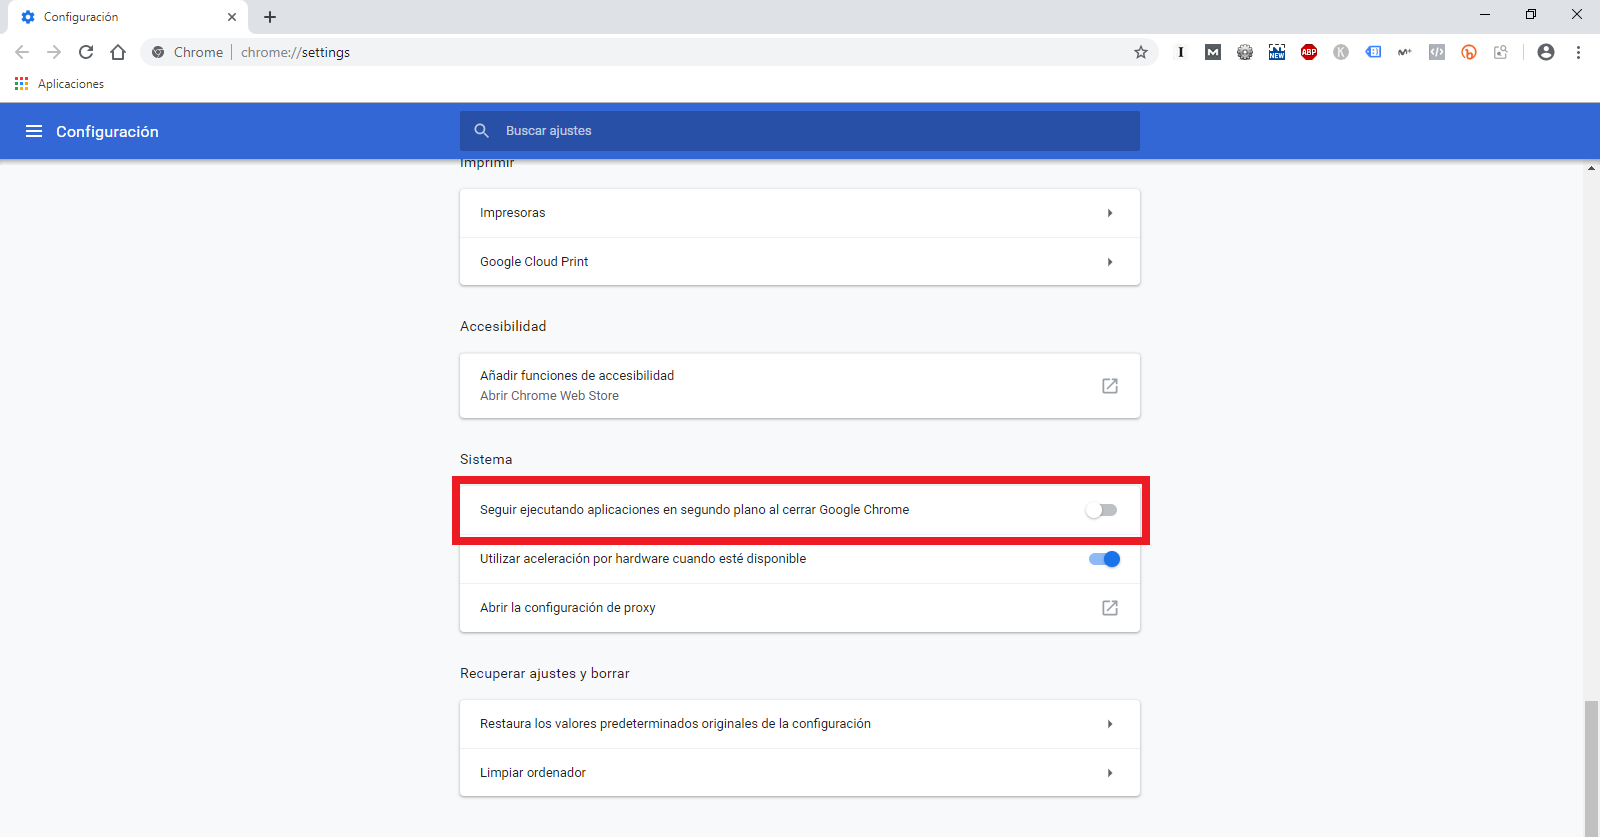The image size is (1600, 837).
Task: Click the scrollbar up arrow
Action: pyautogui.click(x=1591, y=168)
